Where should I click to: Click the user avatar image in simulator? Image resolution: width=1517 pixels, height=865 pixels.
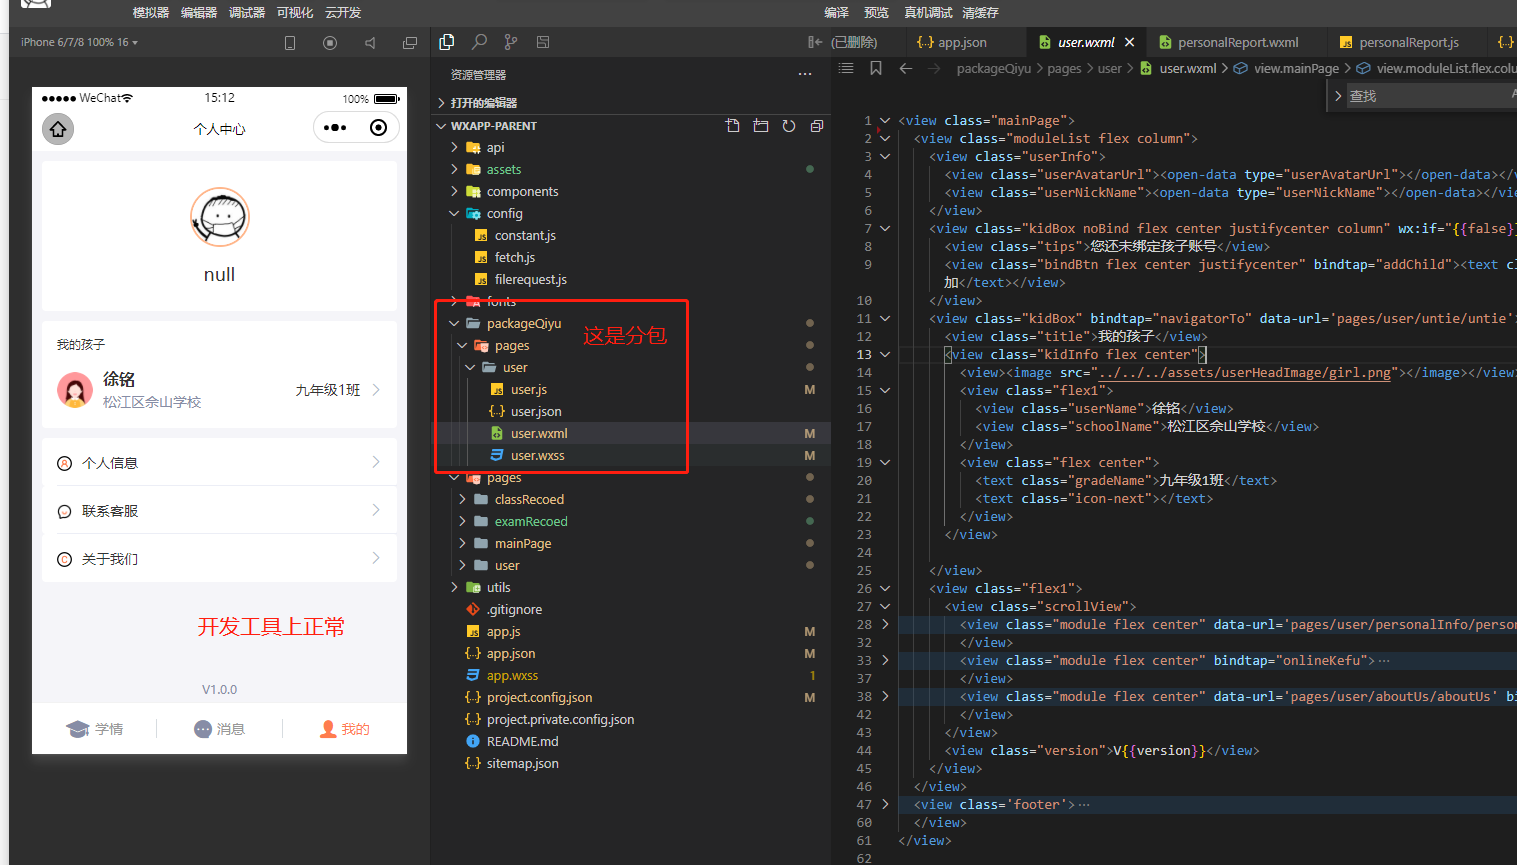coord(219,217)
